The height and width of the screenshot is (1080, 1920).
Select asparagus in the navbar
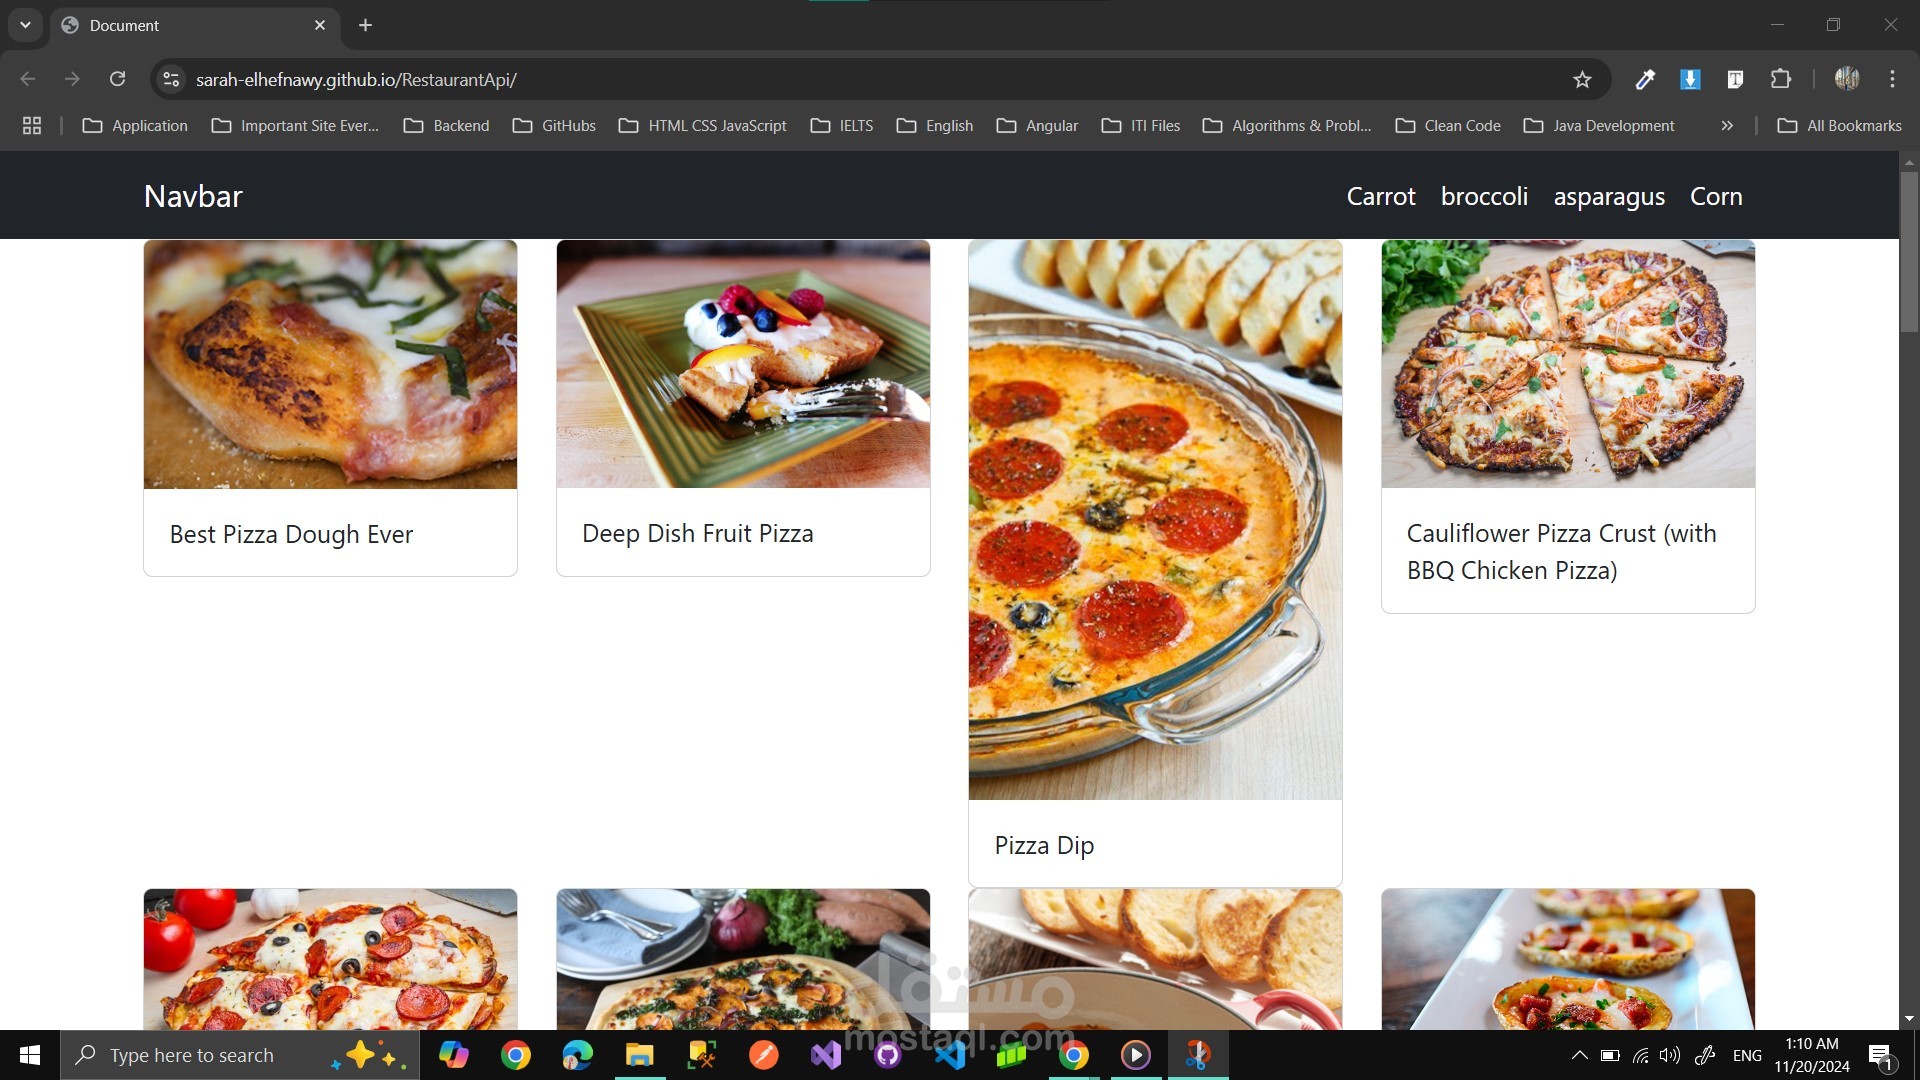tap(1609, 196)
